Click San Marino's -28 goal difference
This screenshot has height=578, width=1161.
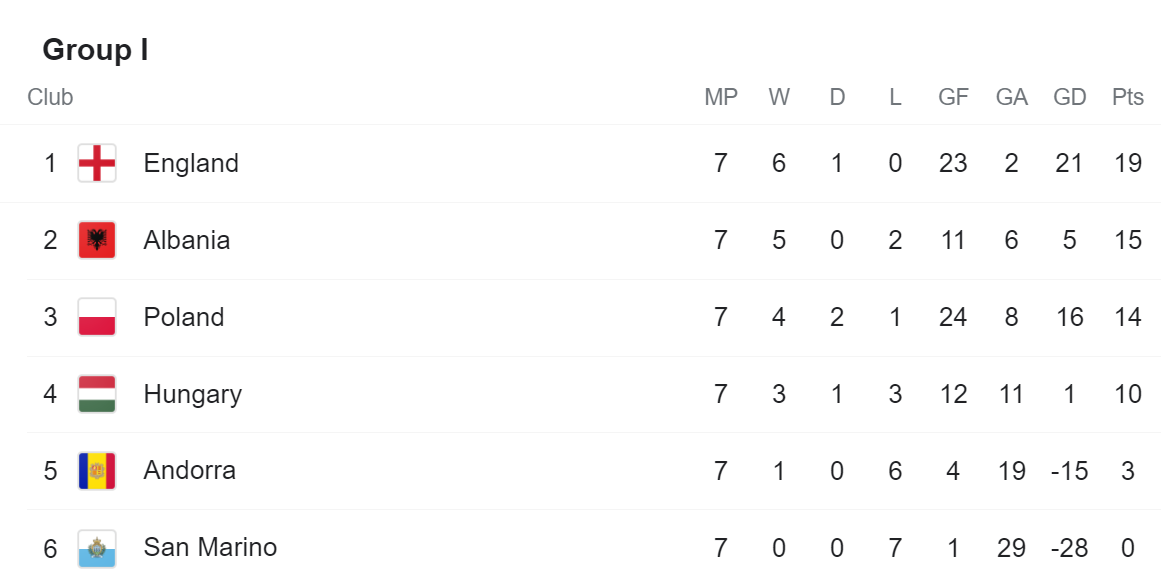click(x=1070, y=548)
